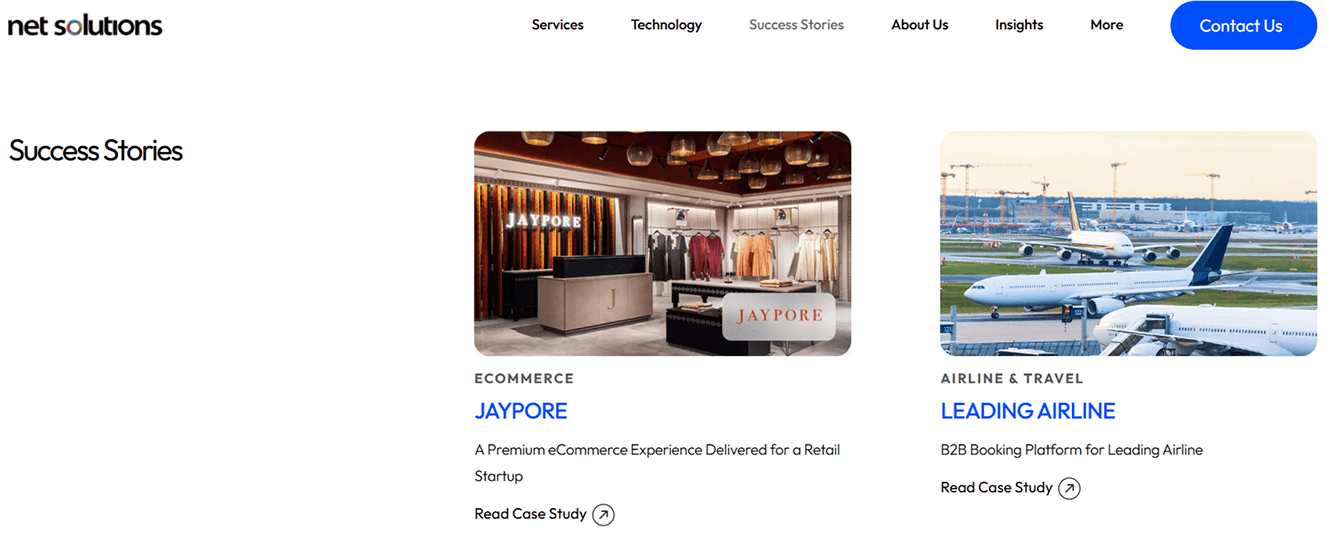
Task: Open the JAYPORE case study title link
Action: coord(521,411)
